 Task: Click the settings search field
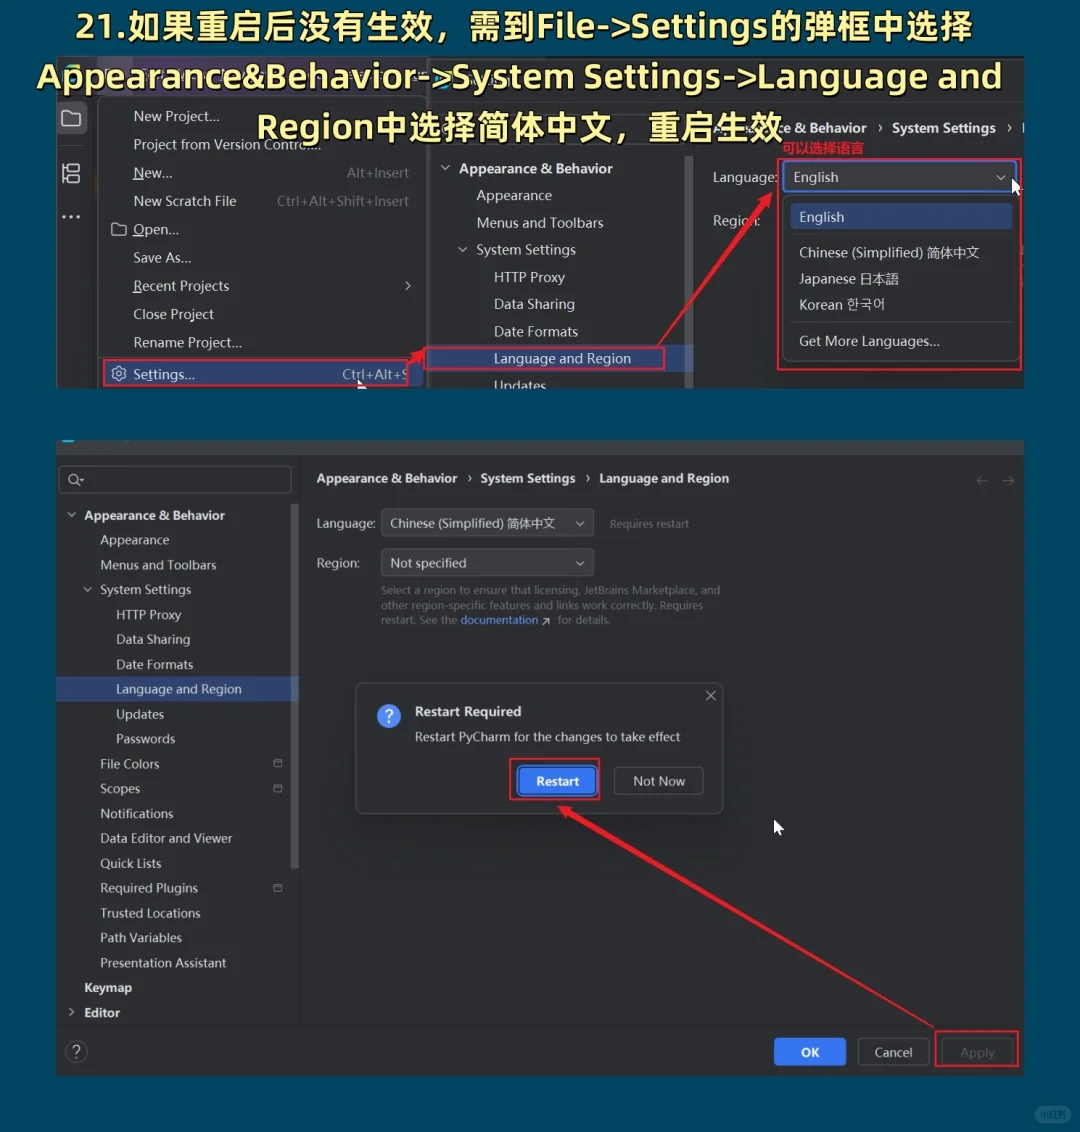pos(175,479)
